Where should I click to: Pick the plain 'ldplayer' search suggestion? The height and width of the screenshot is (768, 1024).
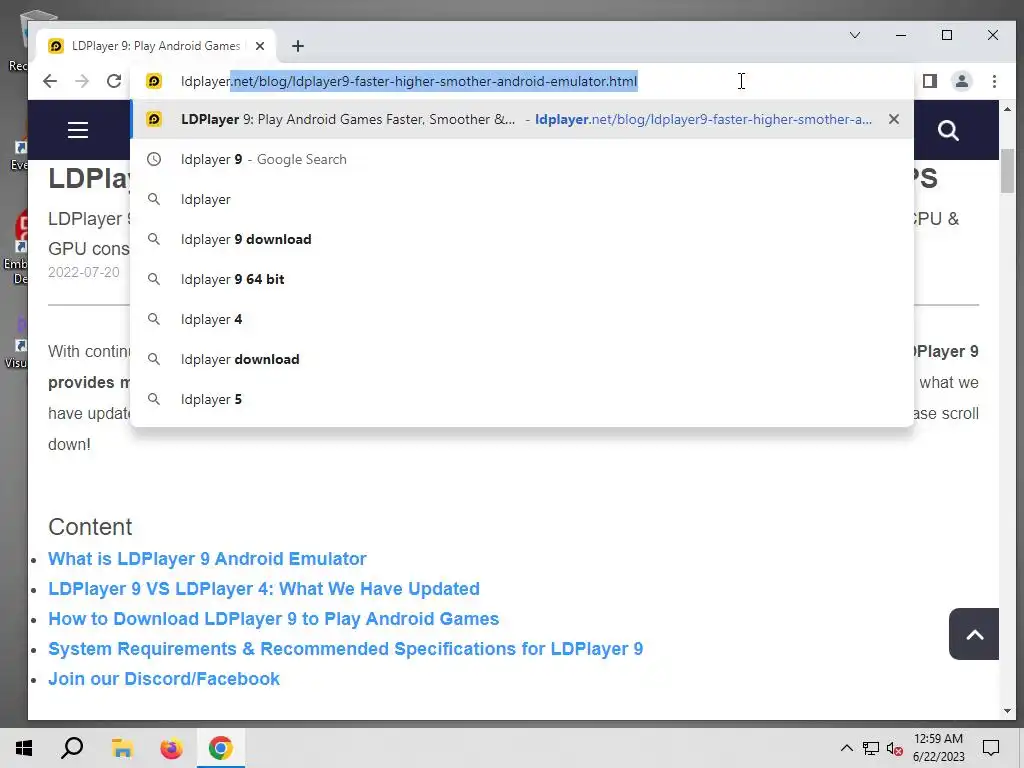pos(522,199)
